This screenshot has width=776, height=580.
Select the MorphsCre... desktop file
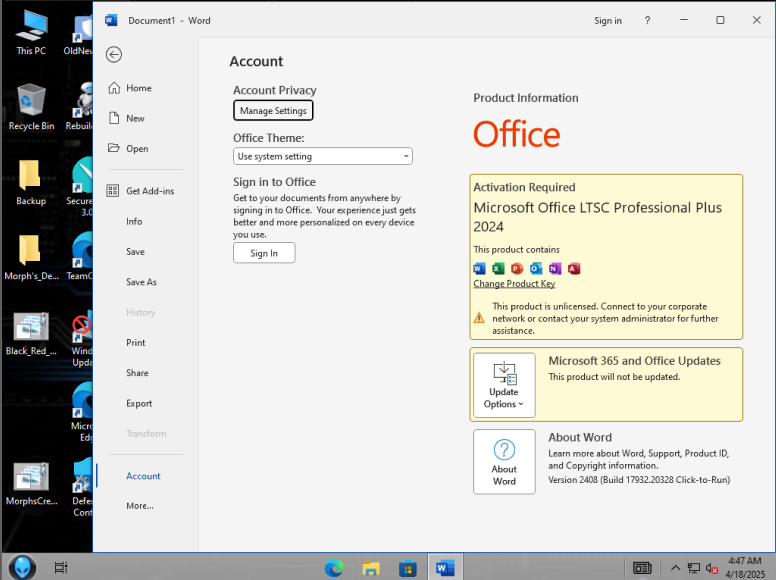point(31,483)
